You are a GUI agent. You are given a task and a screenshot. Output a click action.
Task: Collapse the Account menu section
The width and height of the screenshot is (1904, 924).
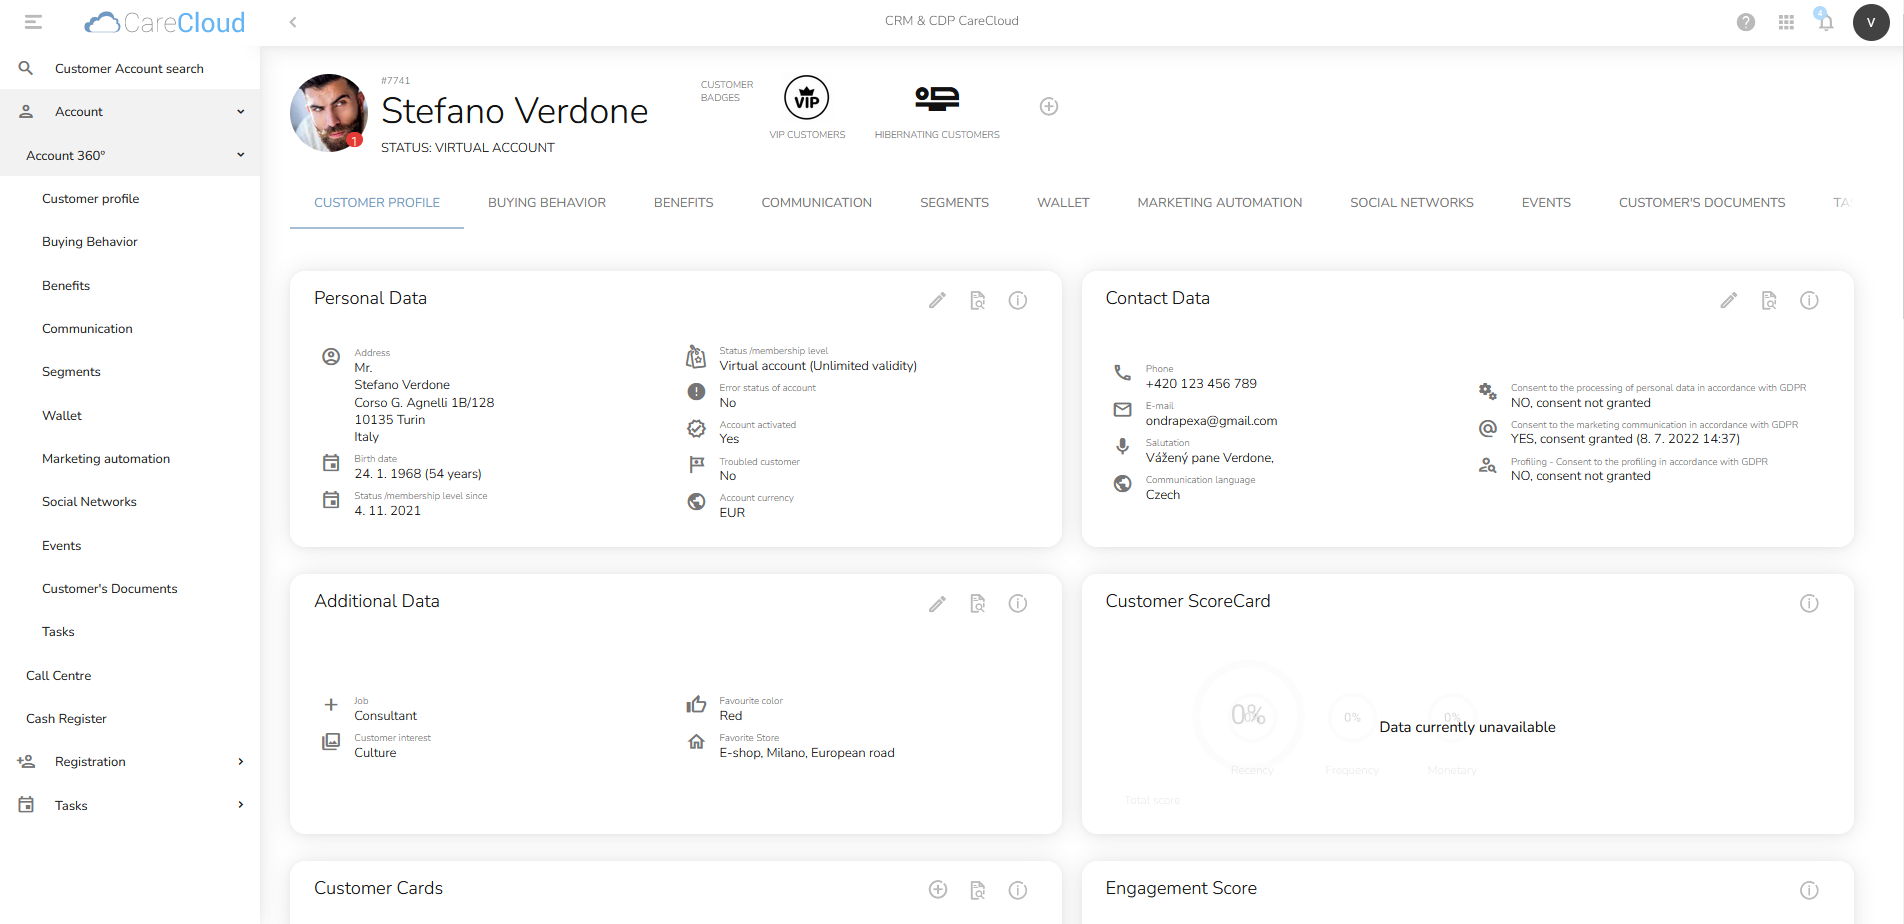pyautogui.click(x=240, y=112)
